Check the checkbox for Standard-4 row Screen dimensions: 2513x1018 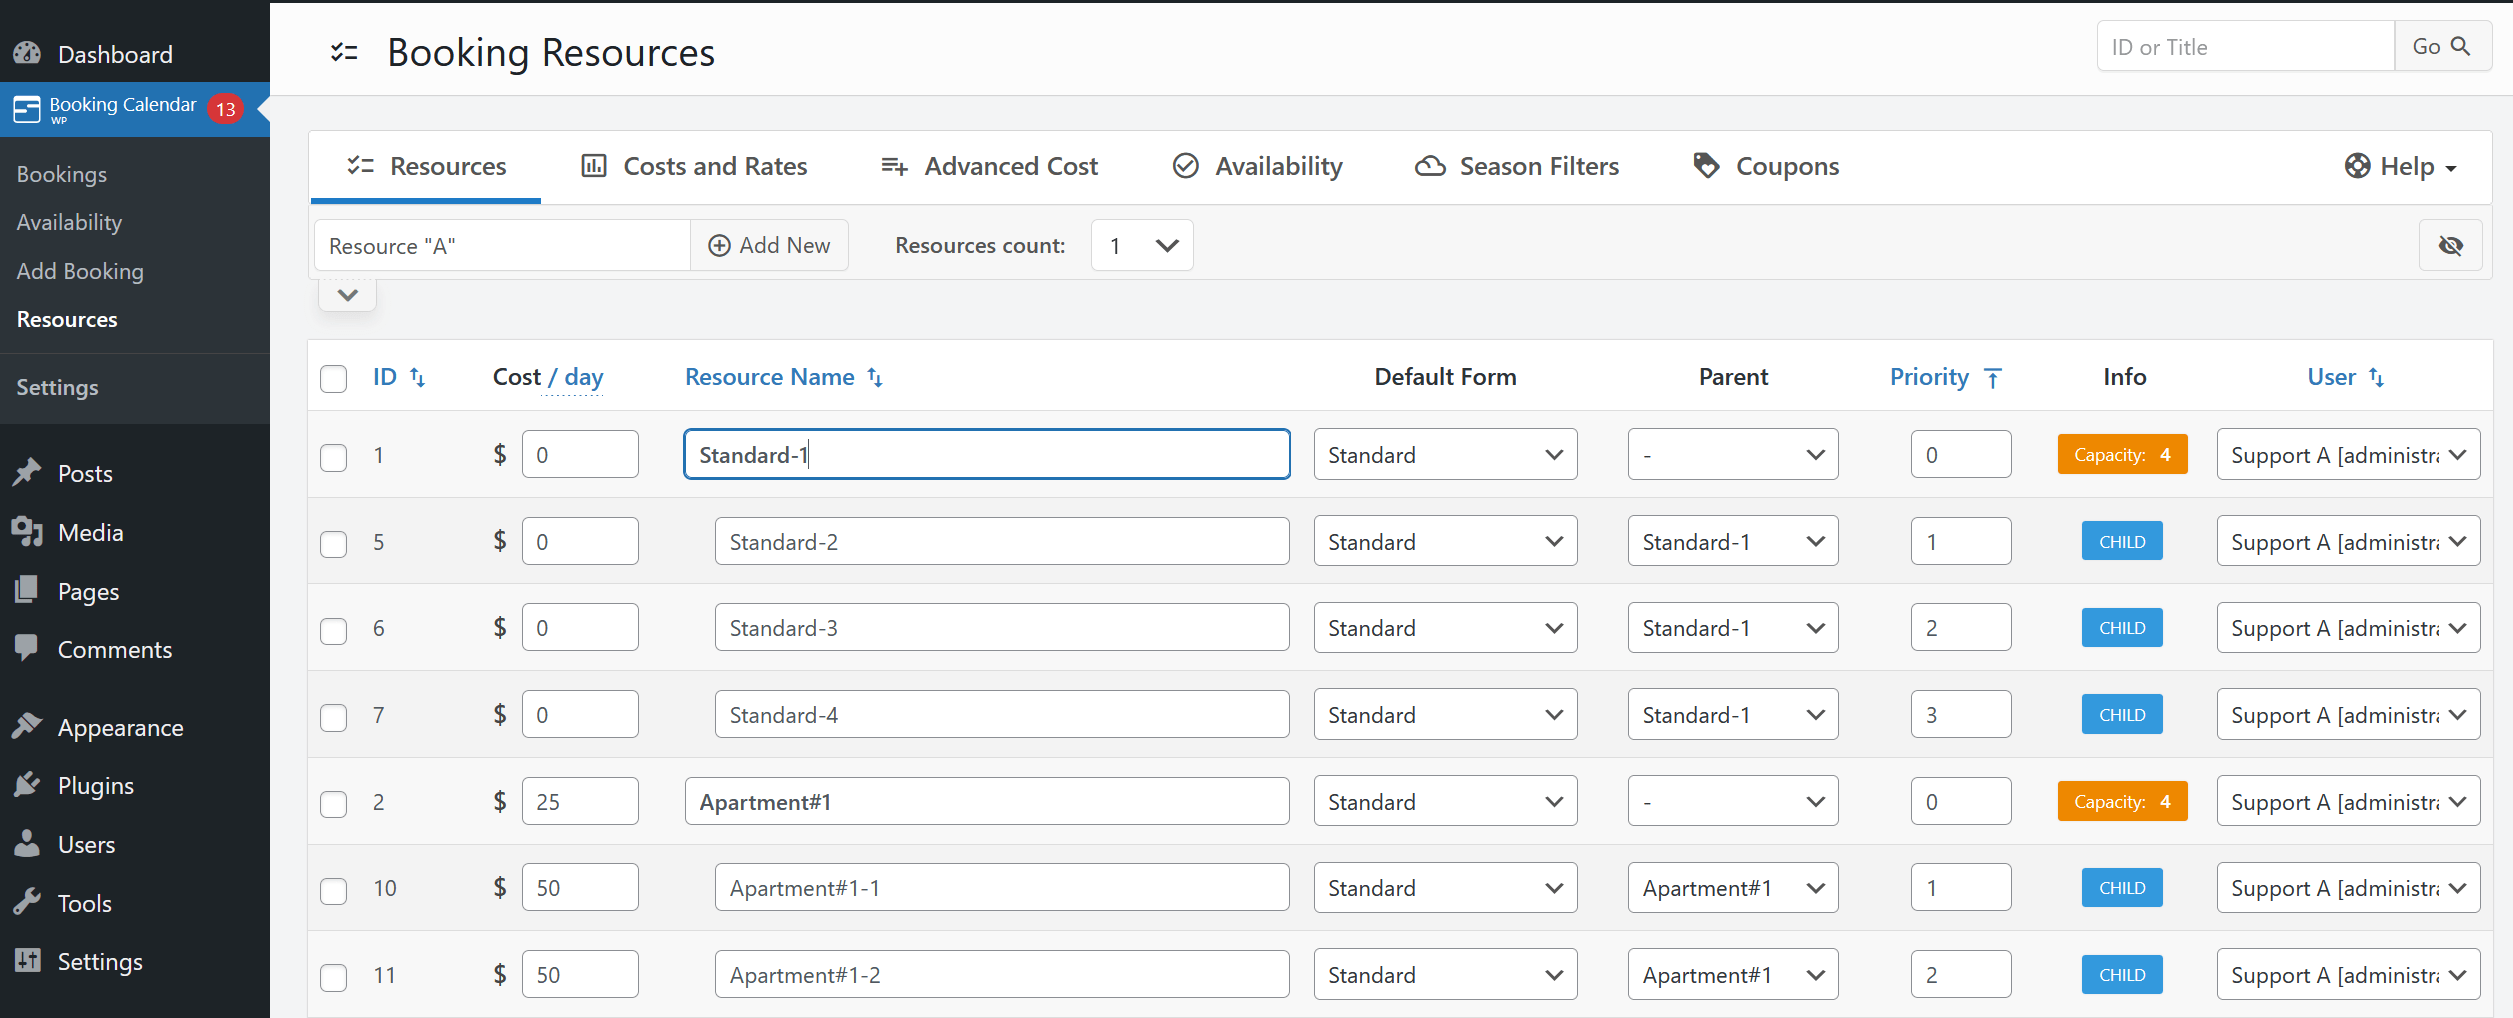[x=334, y=717]
